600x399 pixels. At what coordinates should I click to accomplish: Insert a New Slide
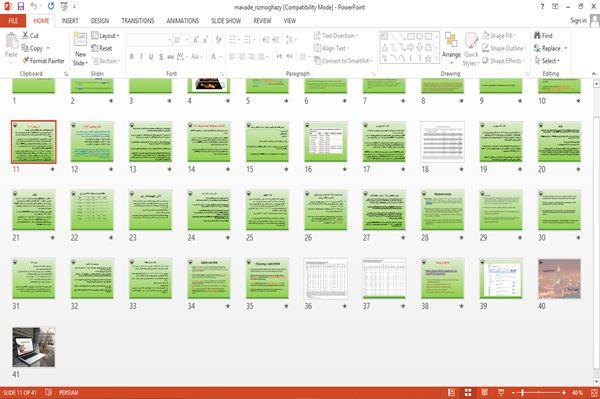tap(80, 49)
